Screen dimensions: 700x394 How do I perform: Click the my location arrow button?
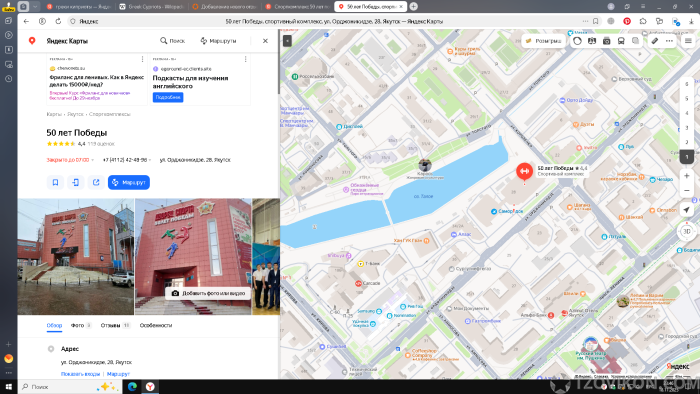pos(687,210)
